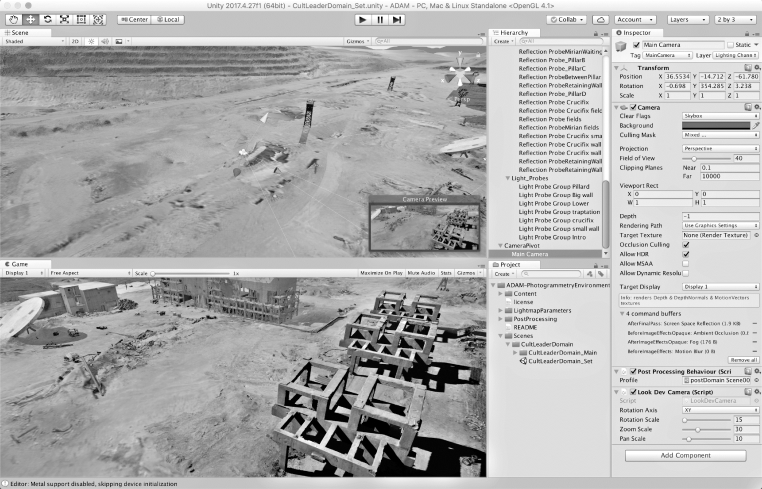Toggle Mute Audio in Game view
Viewport: 762px width, 489px height.
421,273
